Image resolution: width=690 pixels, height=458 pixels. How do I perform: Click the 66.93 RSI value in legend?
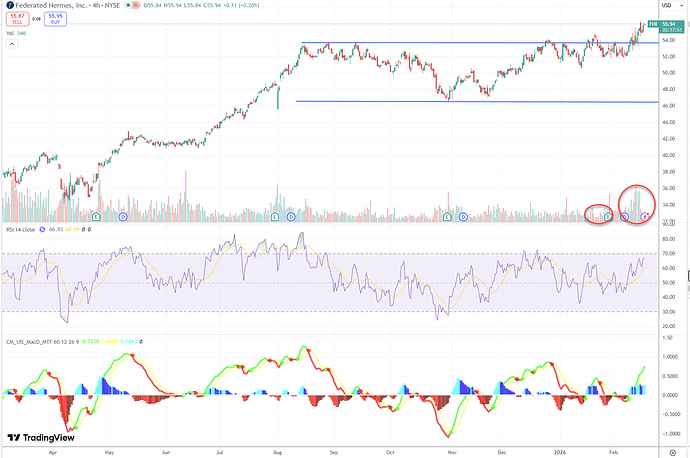coord(56,230)
